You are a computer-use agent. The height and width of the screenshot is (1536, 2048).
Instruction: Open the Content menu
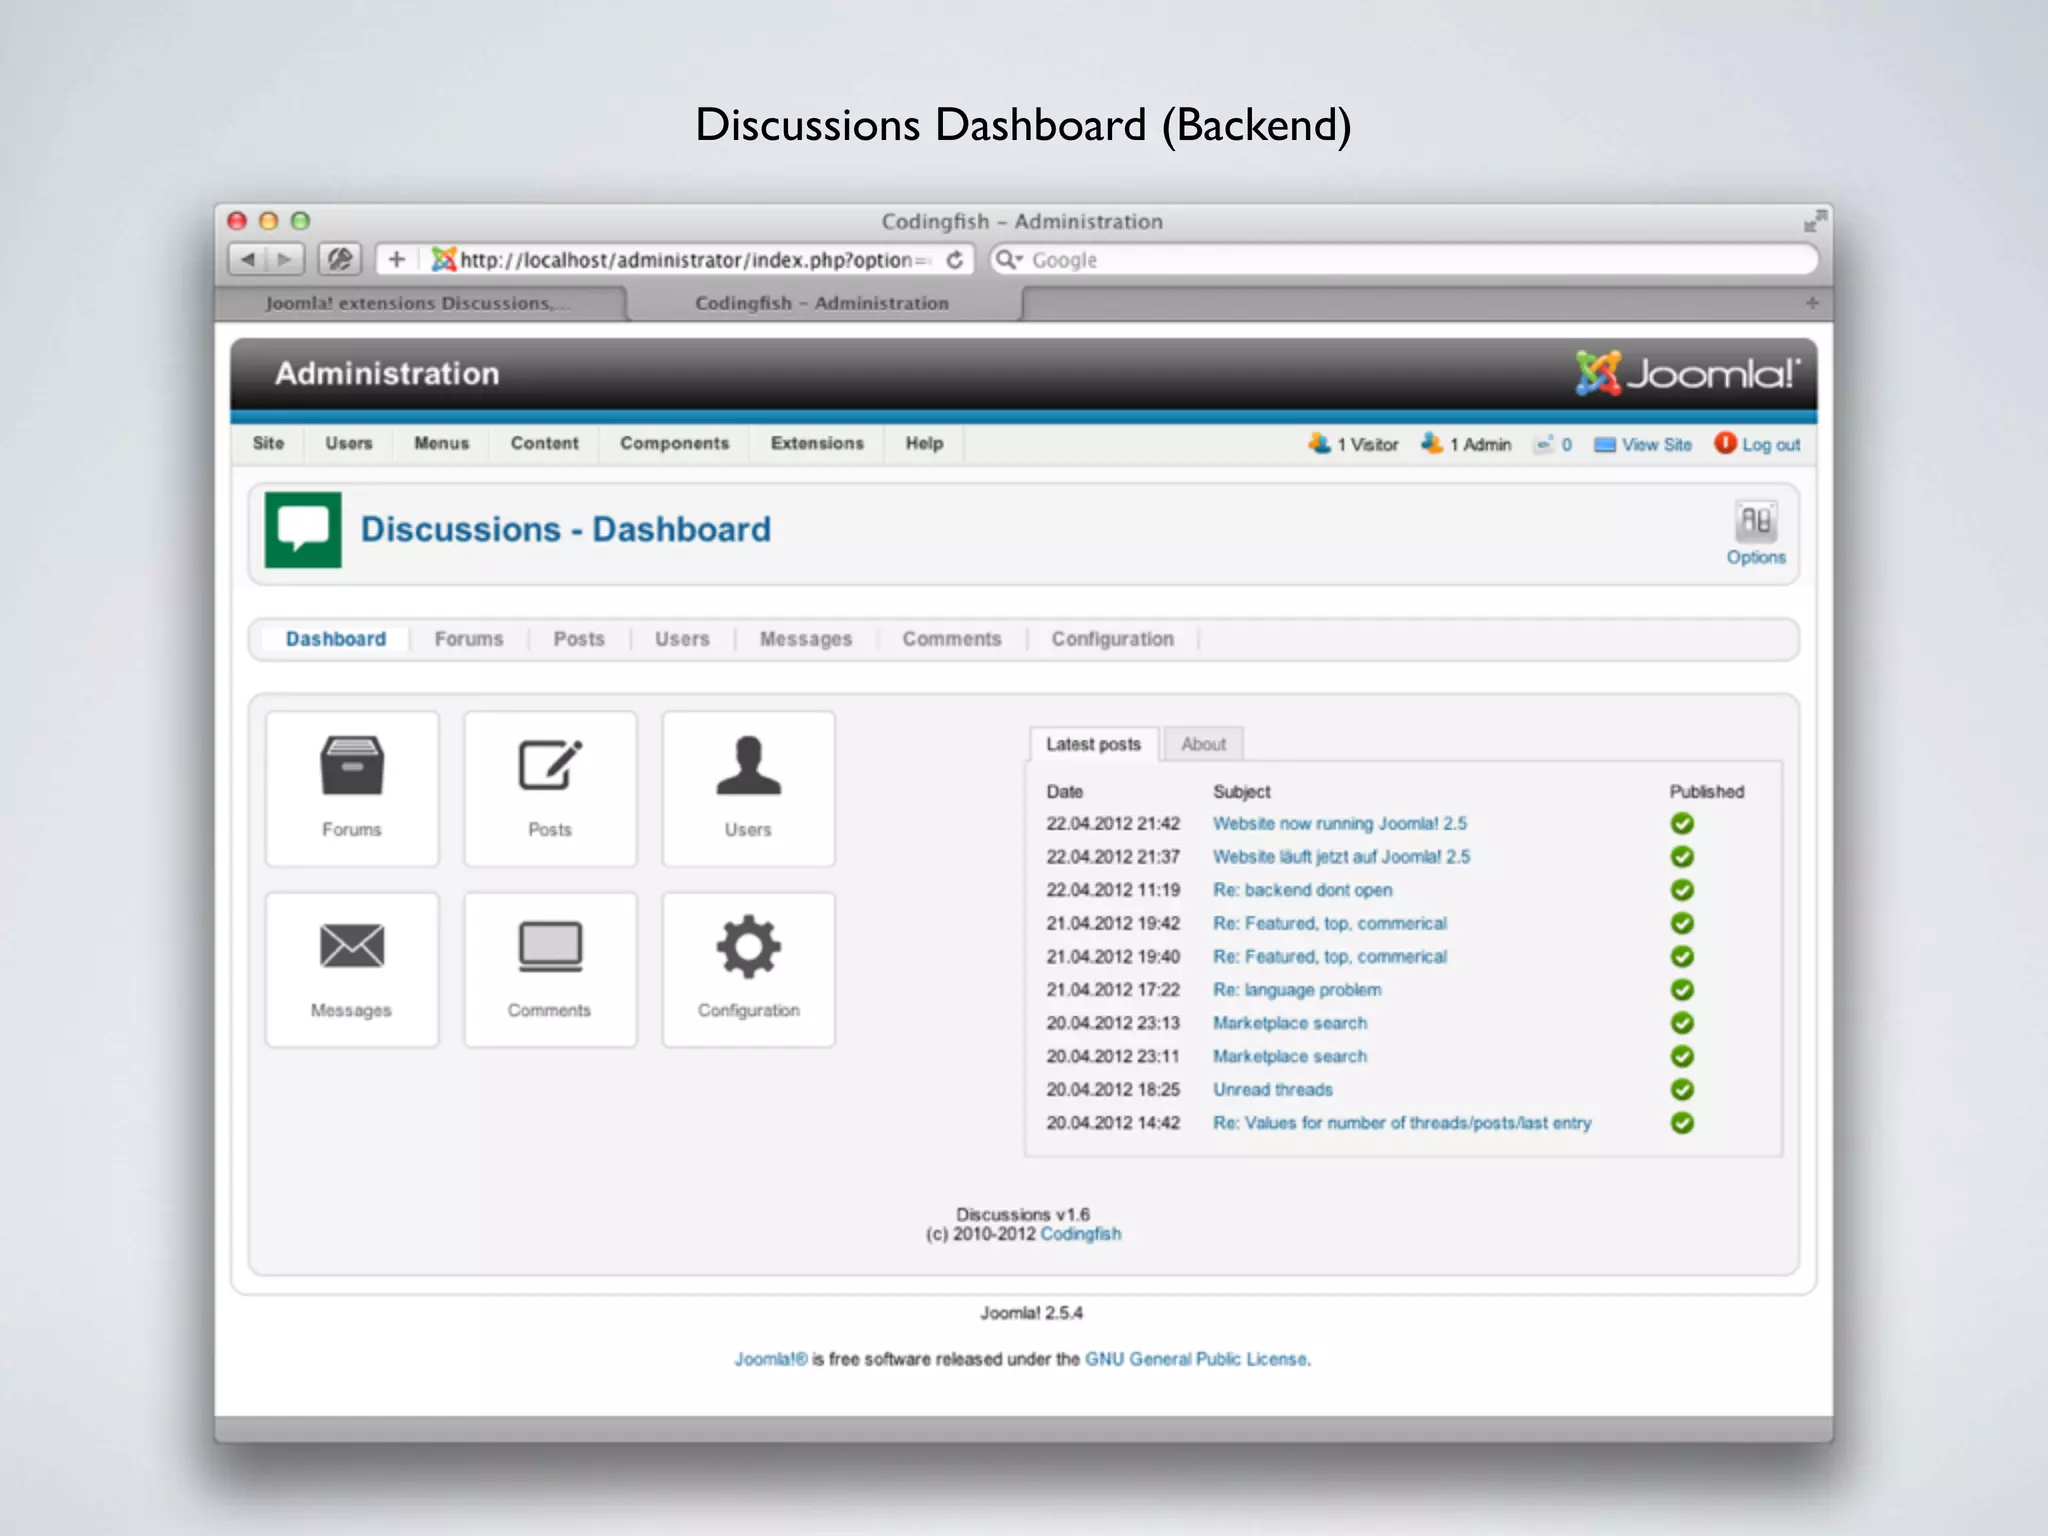coord(544,443)
